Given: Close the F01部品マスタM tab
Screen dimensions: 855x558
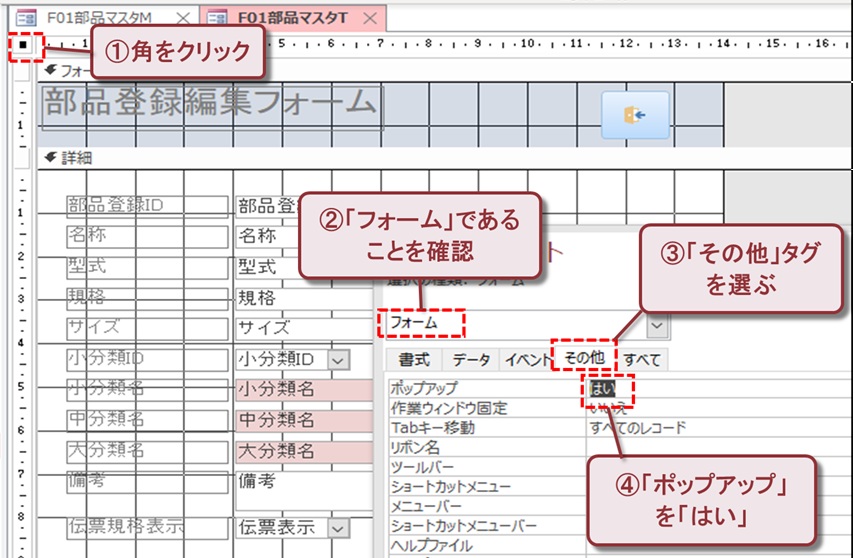Looking at the screenshot, I should click(182, 18).
